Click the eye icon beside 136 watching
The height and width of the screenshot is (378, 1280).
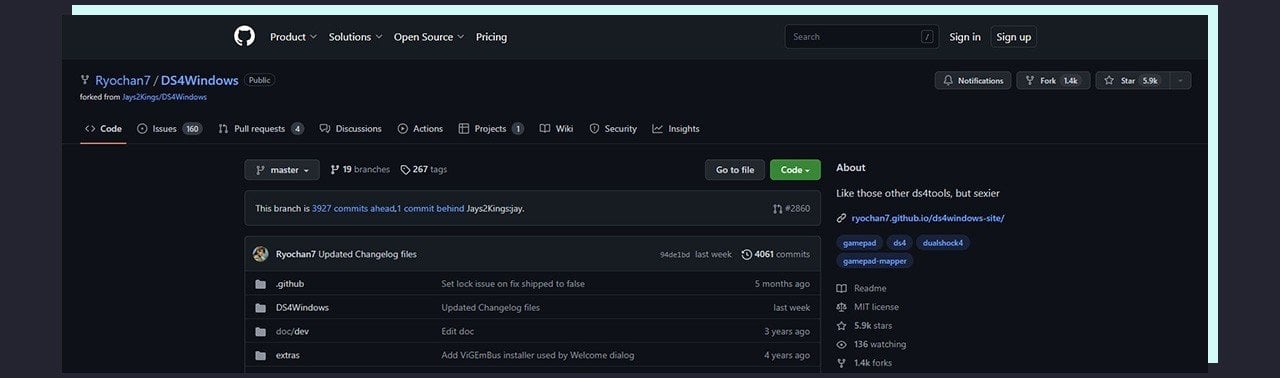[841, 344]
